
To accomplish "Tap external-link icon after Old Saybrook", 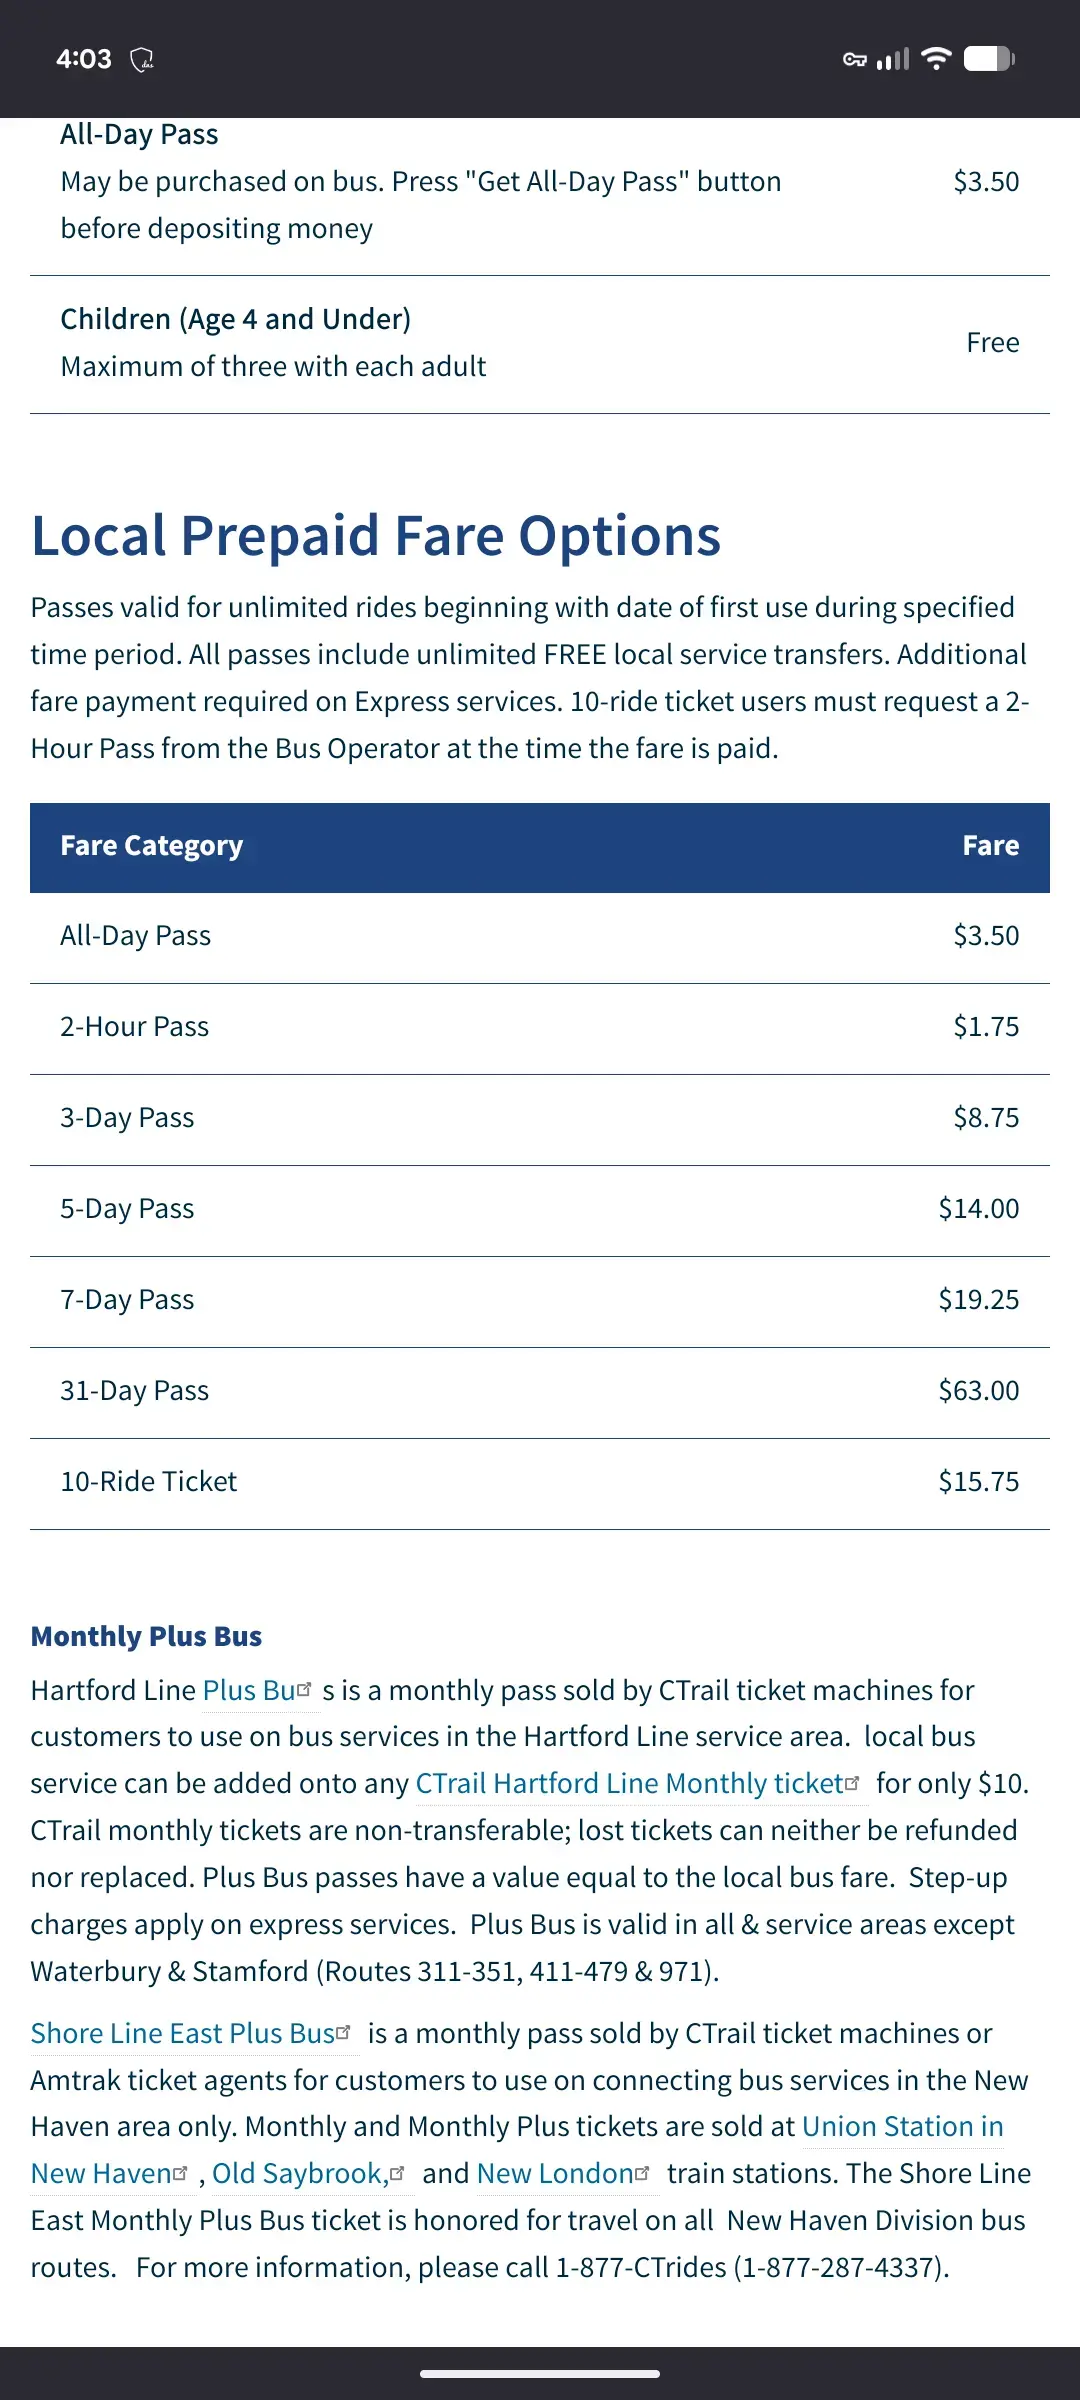I will tap(397, 2172).
